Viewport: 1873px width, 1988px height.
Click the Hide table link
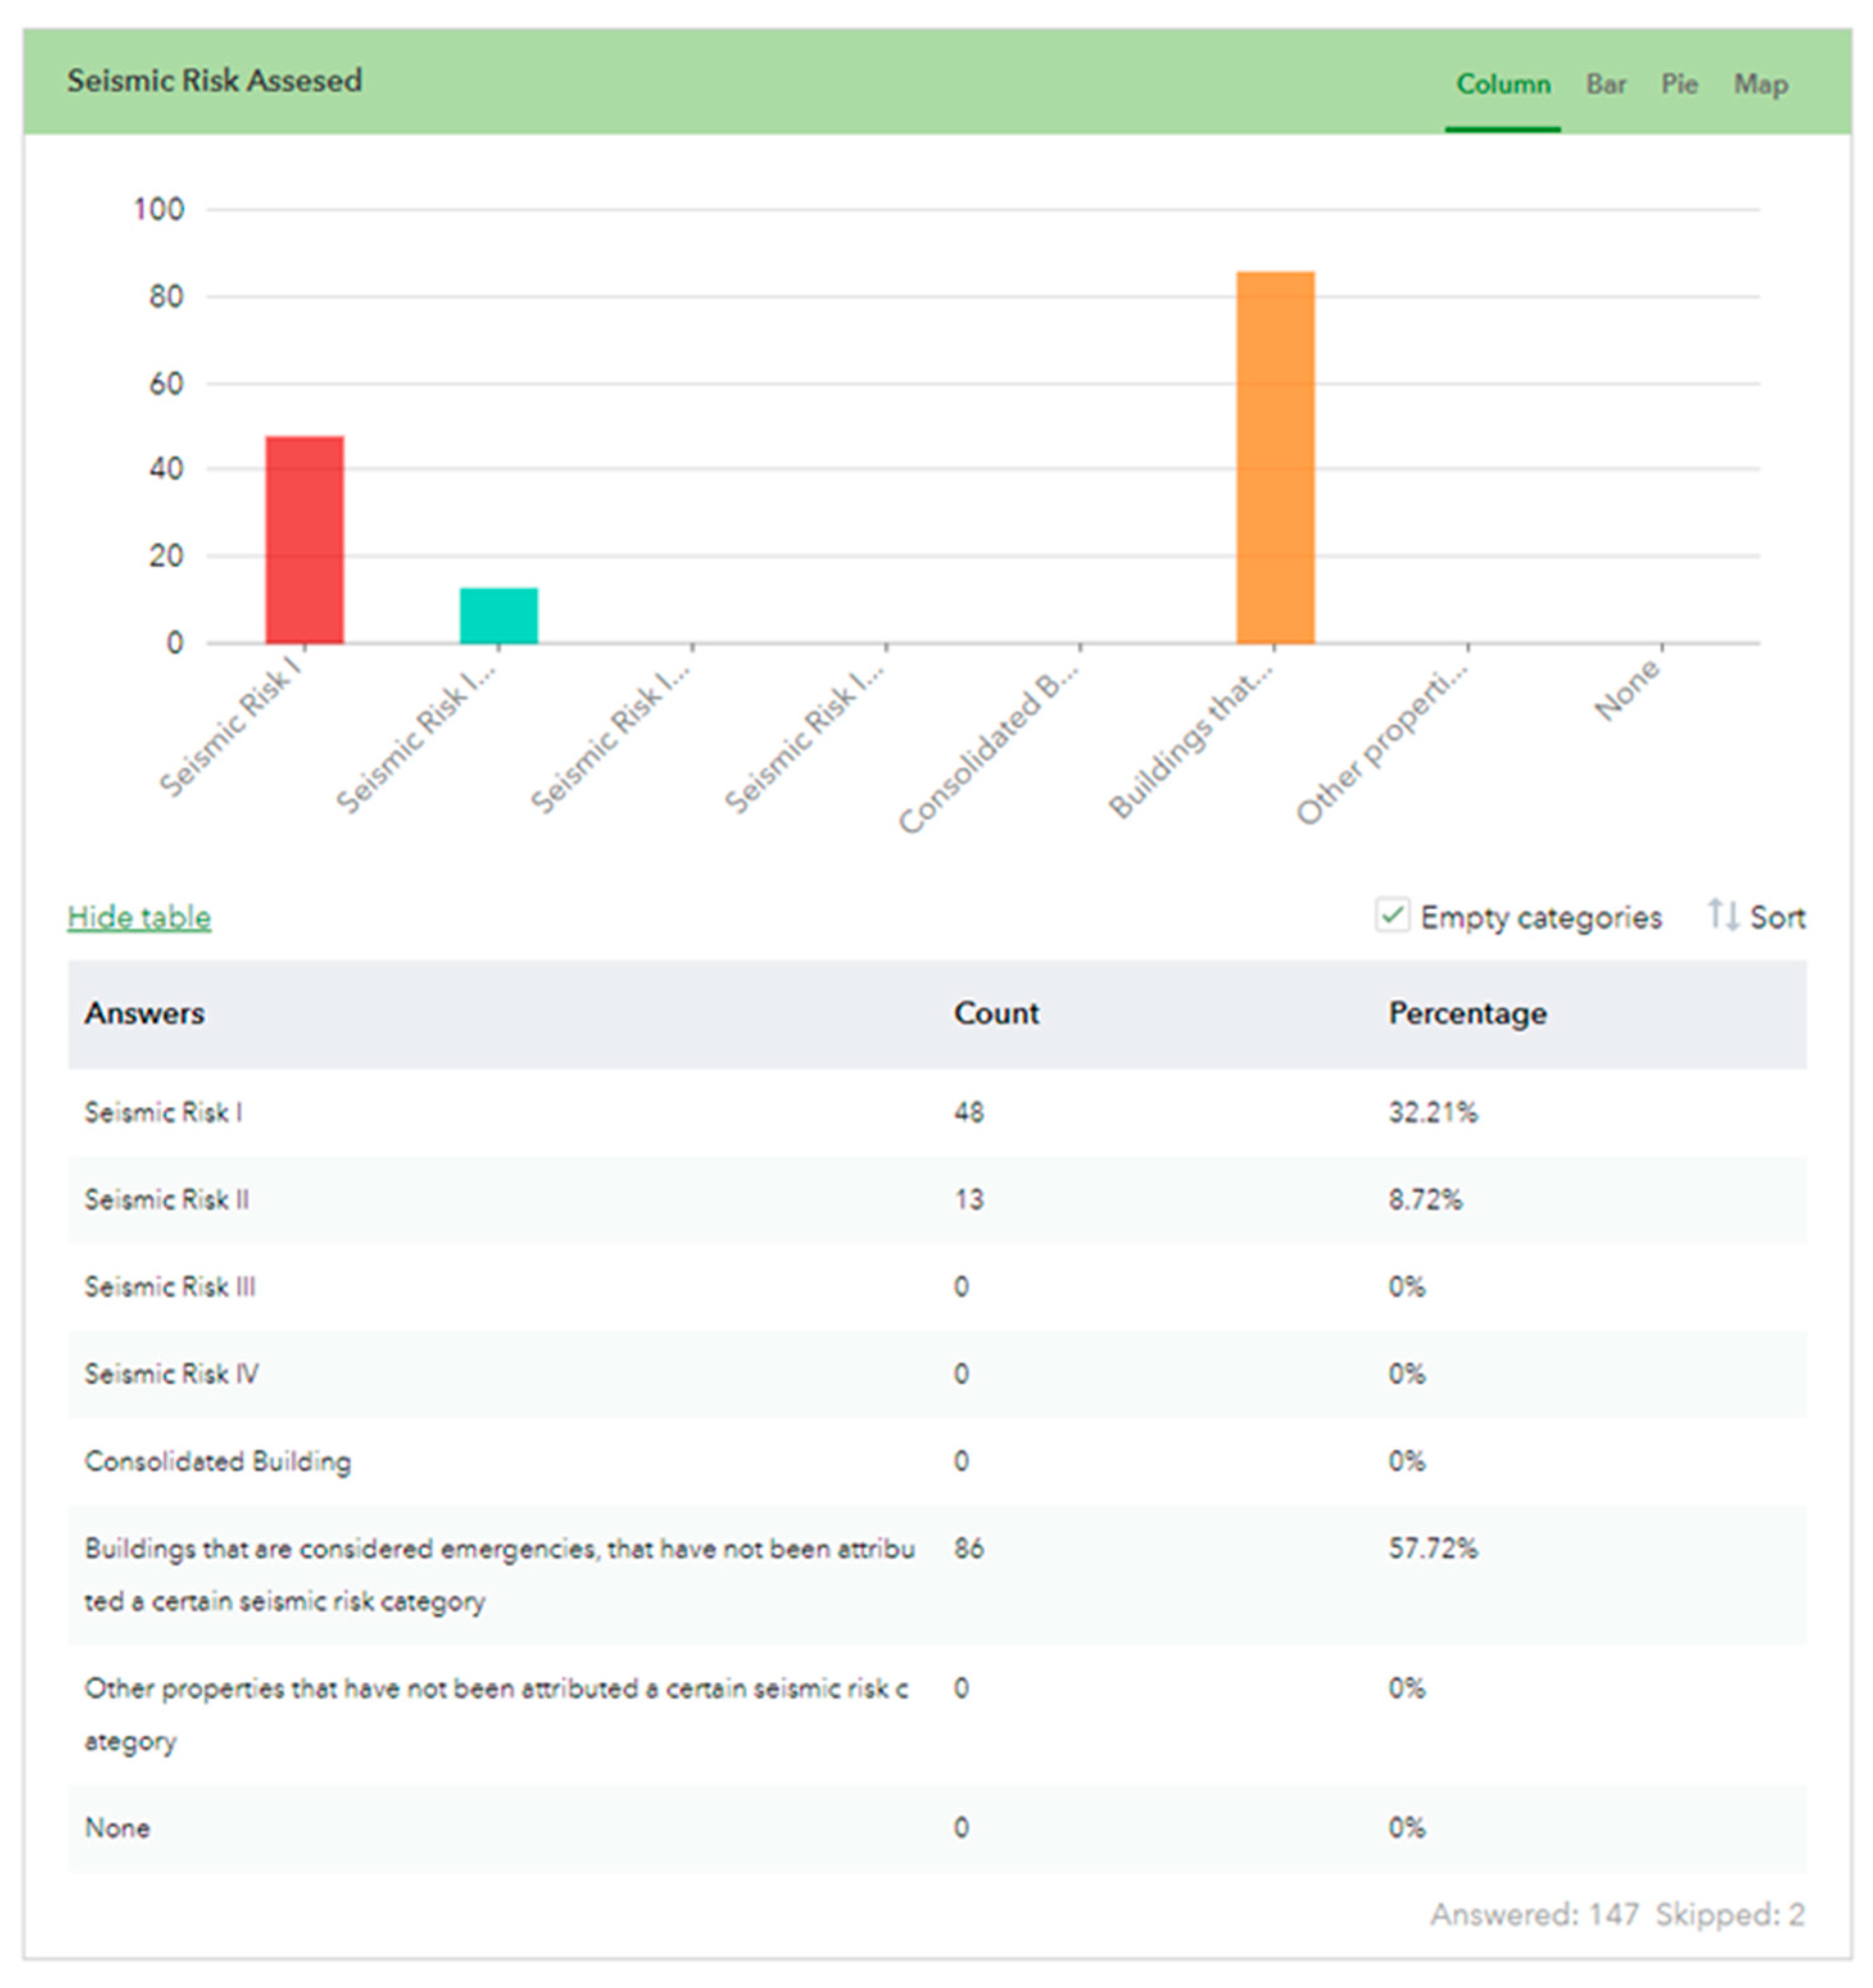pos(139,917)
